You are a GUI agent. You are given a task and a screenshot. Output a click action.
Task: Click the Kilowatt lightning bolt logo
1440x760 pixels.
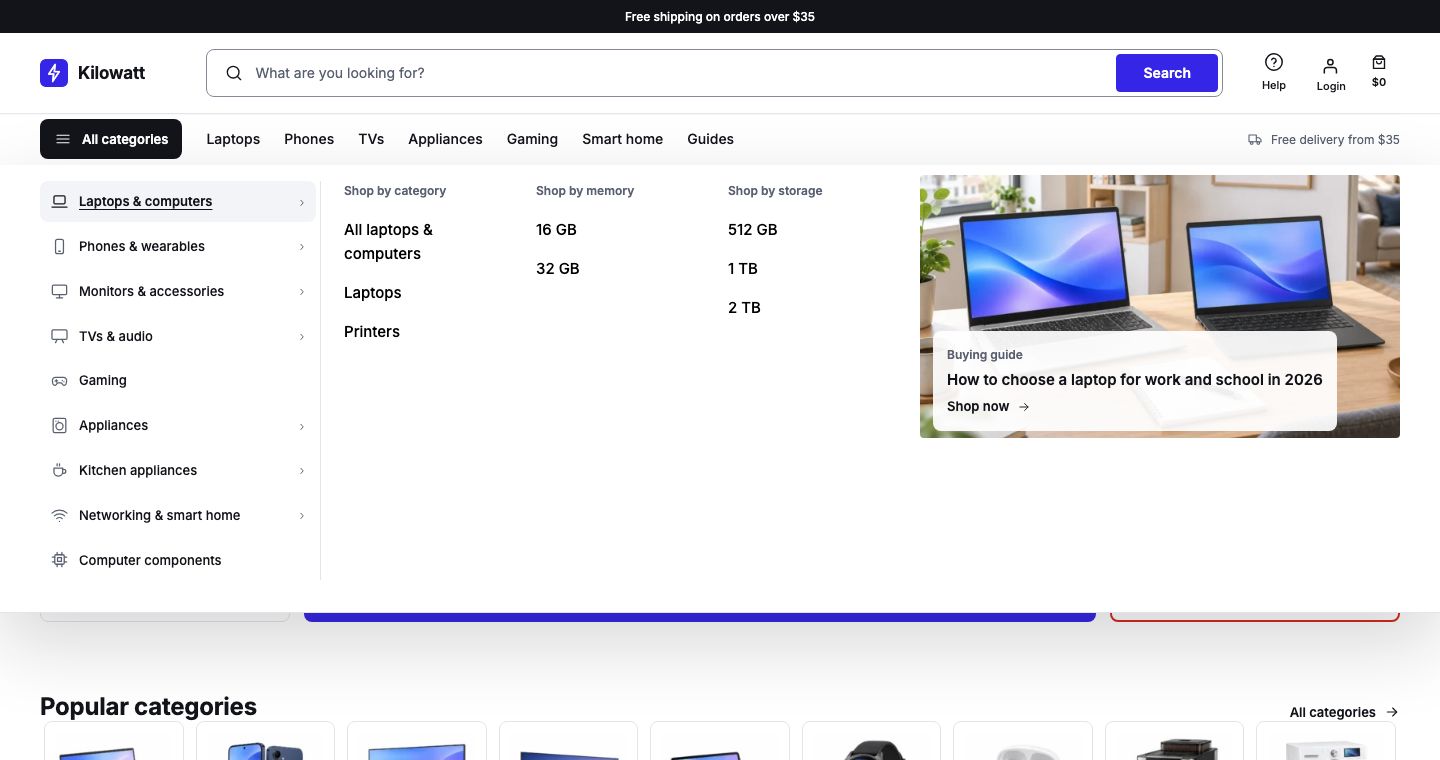[54, 73]
